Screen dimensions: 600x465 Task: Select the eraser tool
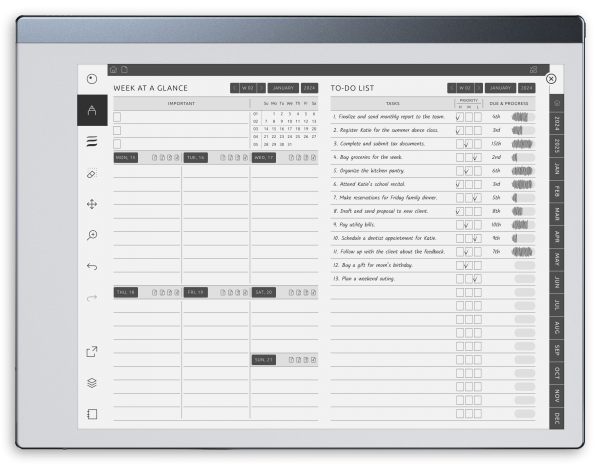92,173
